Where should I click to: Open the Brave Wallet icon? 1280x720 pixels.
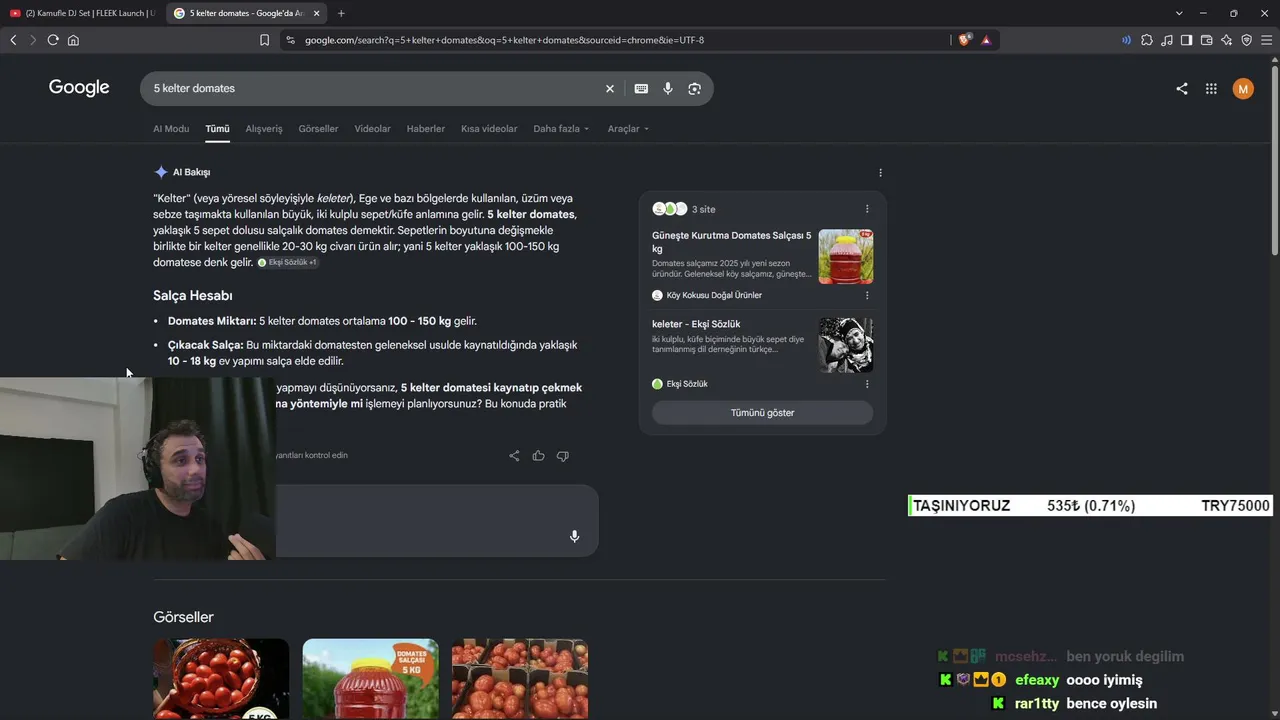(x=1206, y=40)
